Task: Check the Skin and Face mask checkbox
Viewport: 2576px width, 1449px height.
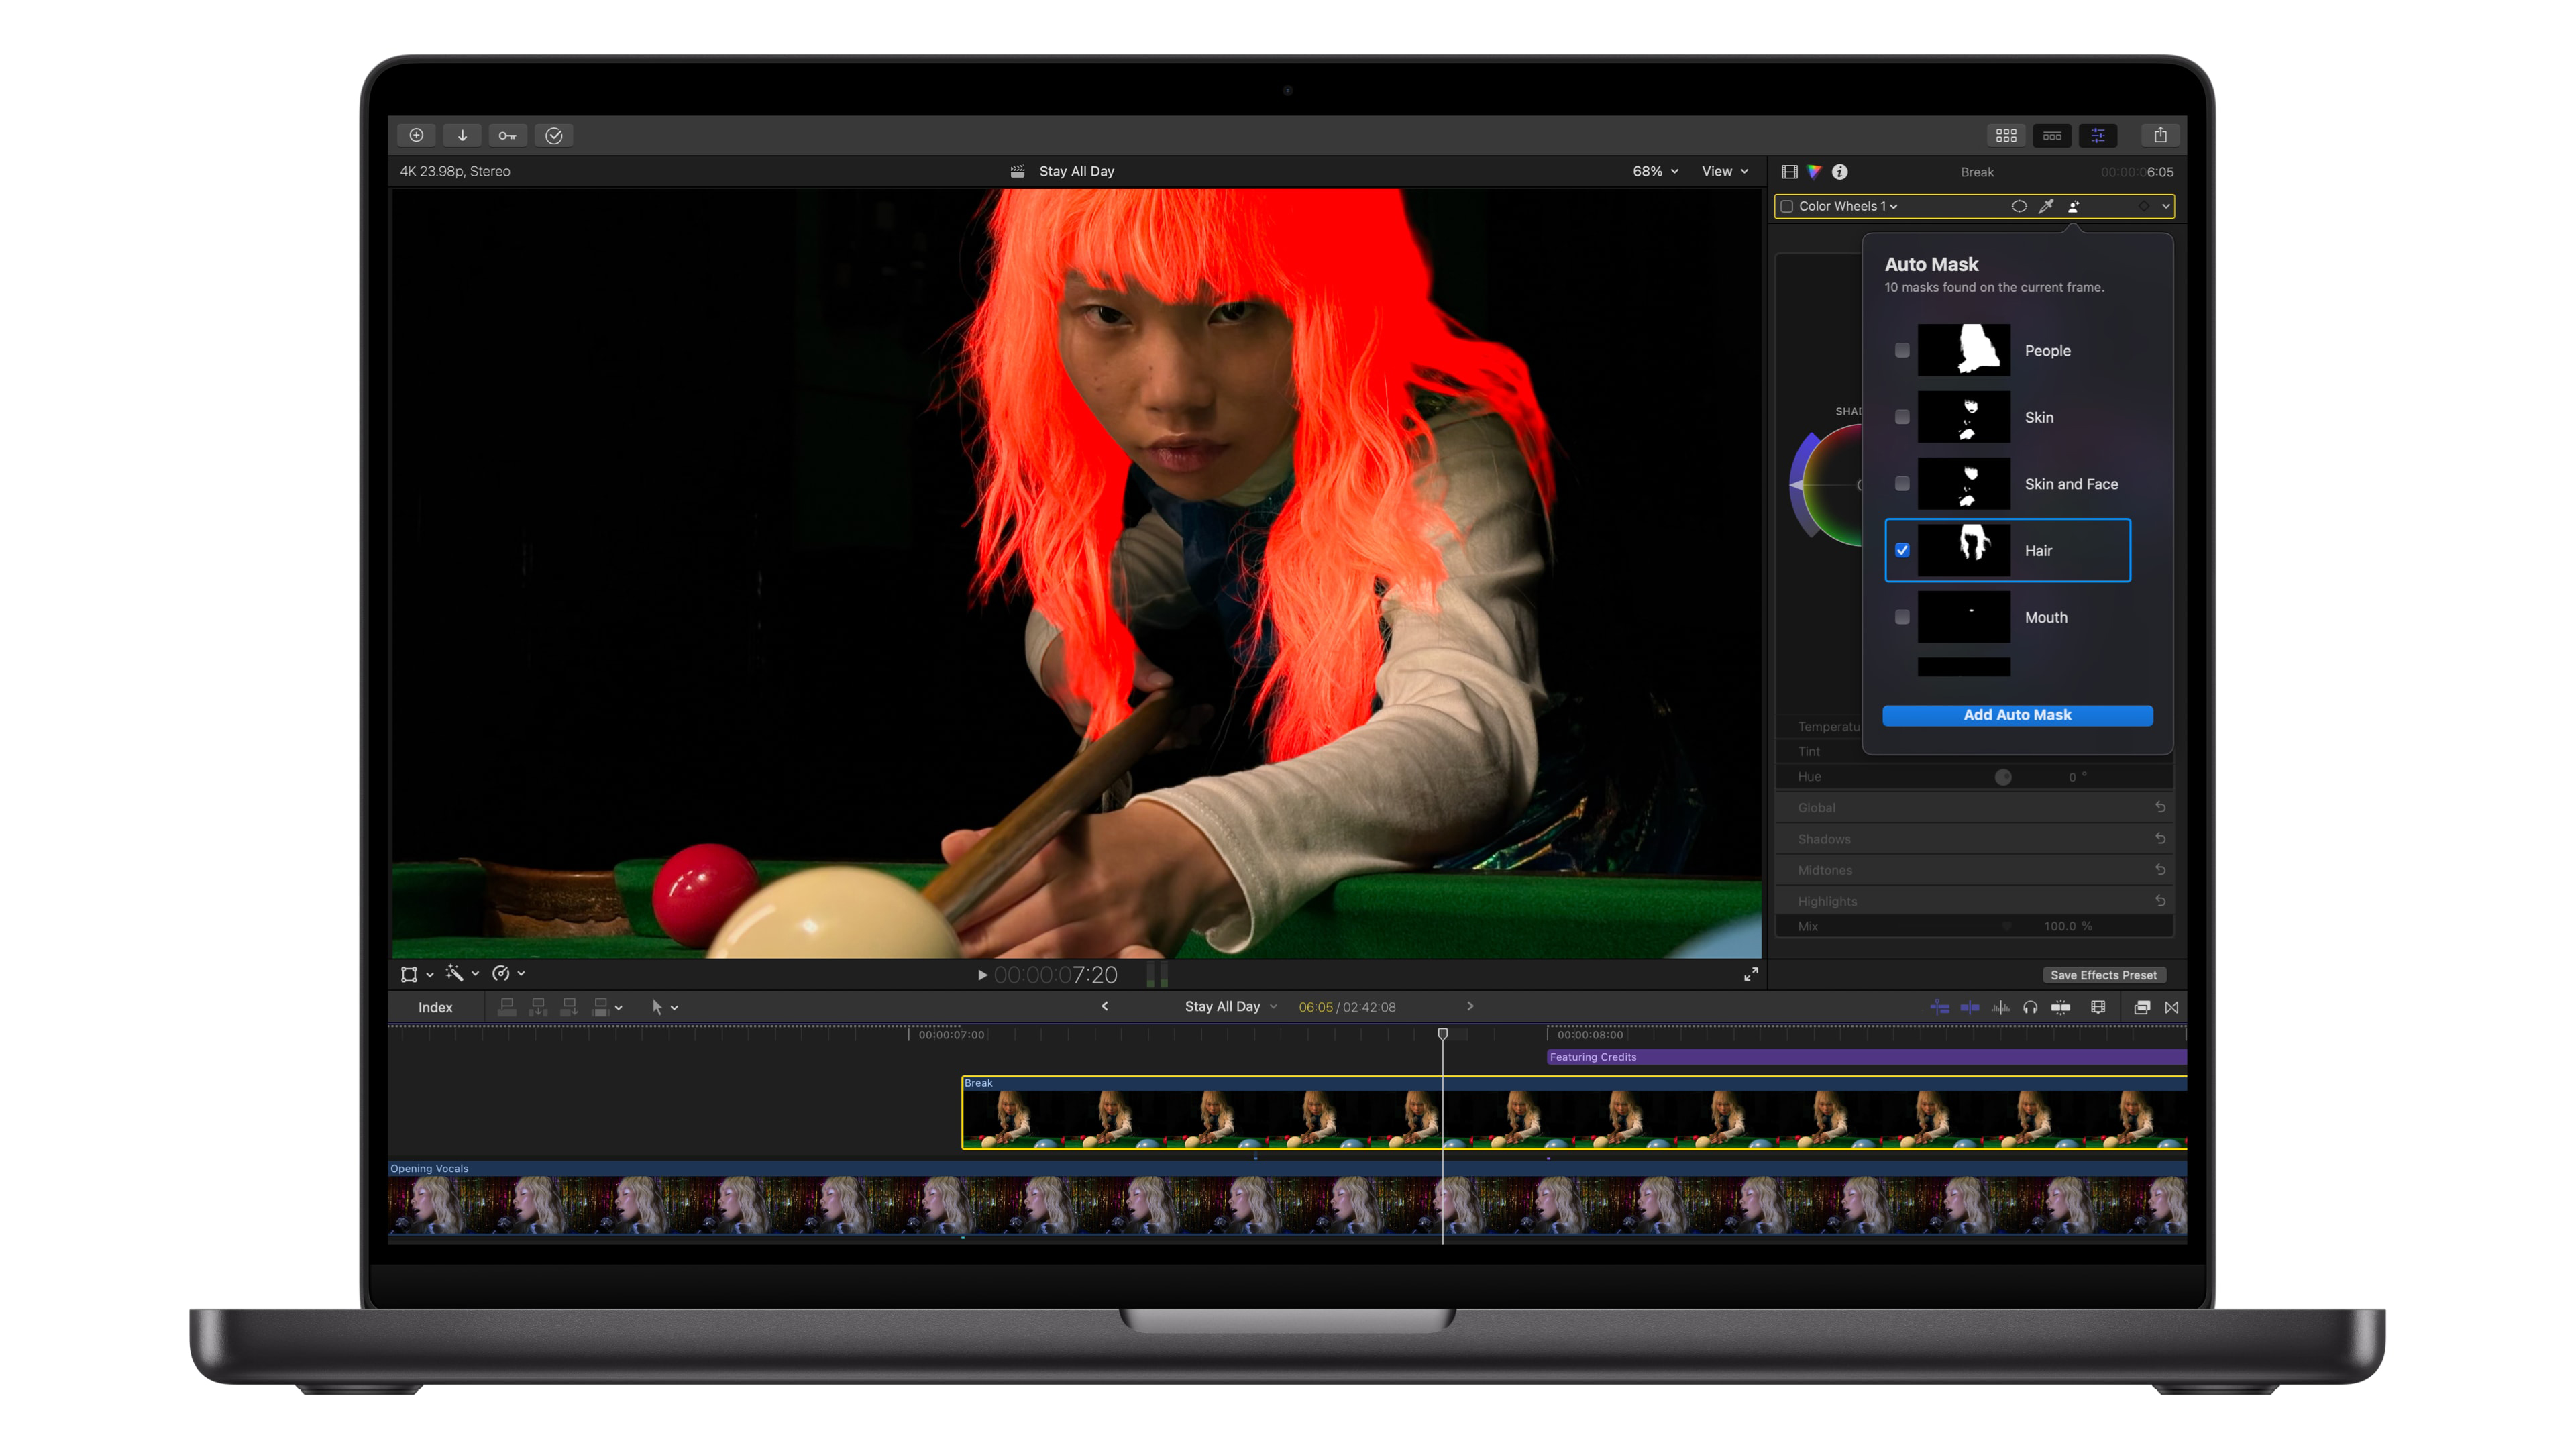Action: pyautogui.click(x=1902, y=484)
